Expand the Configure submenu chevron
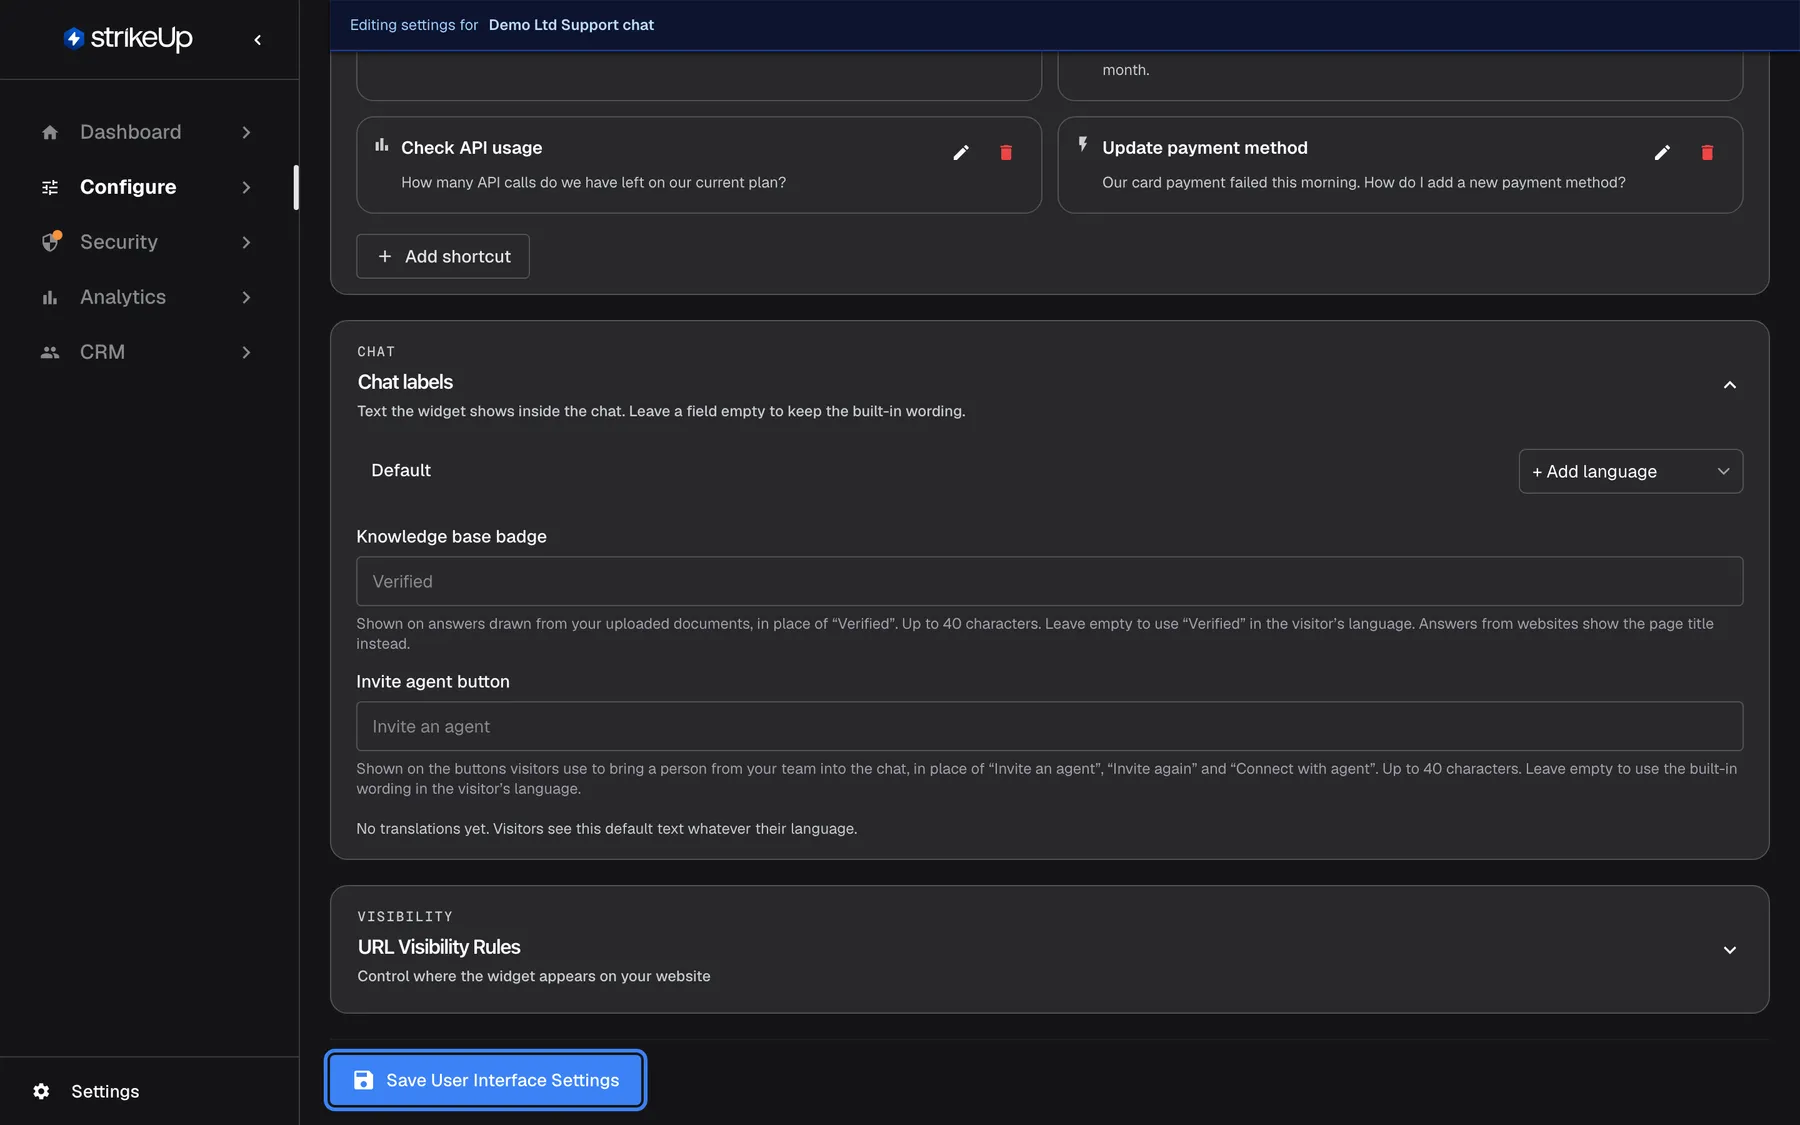1800x1125 pixels. point(246,187)
